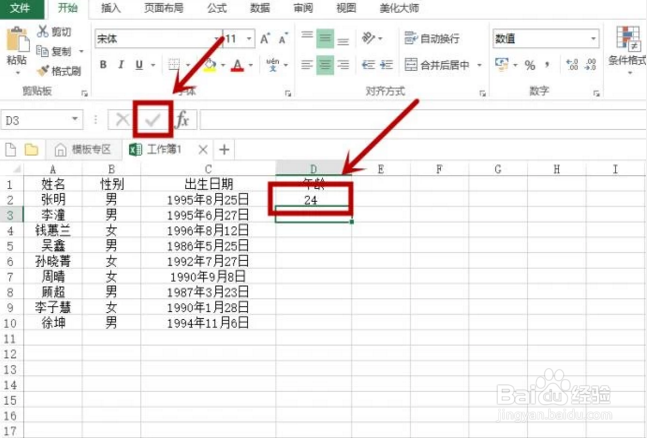Increase cell indent
The image size is (648, 438).
[x=386, y=65]
